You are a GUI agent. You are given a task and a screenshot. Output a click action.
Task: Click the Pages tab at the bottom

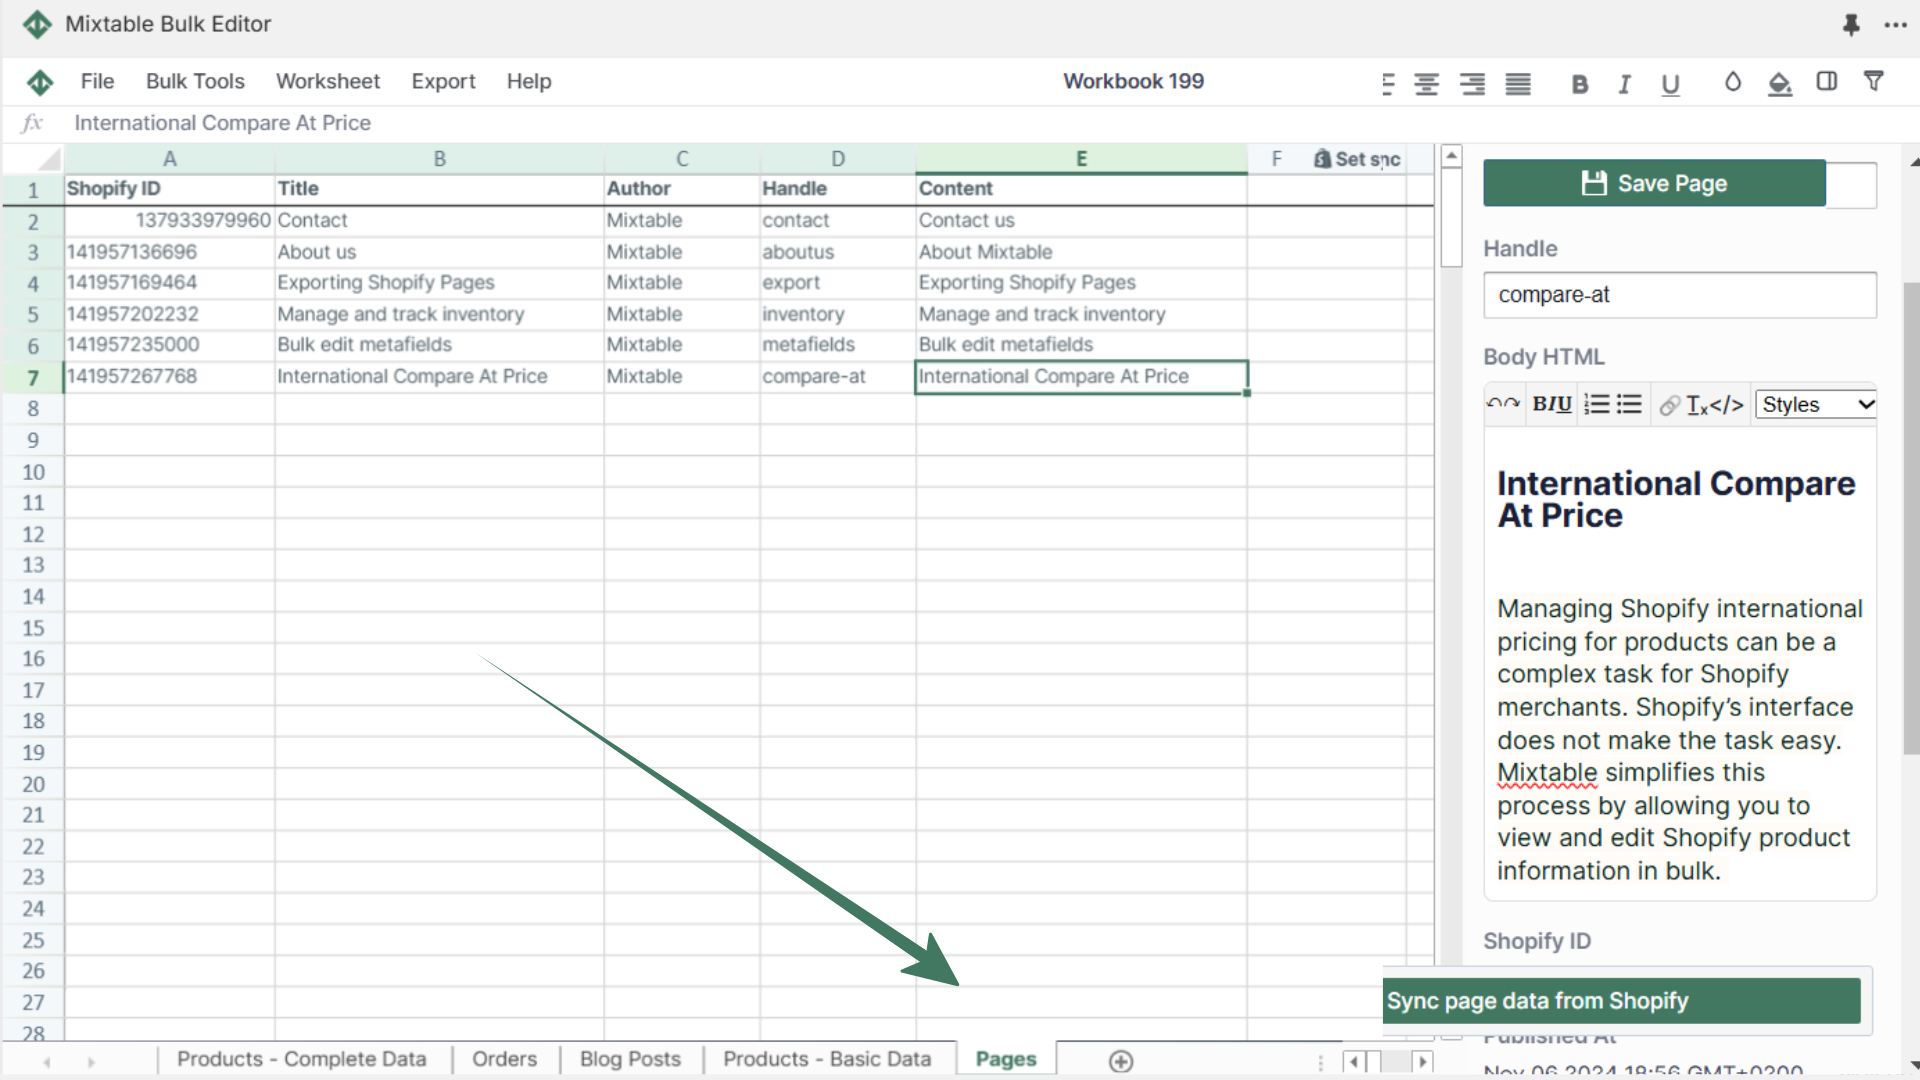tap(1006, 1059)
